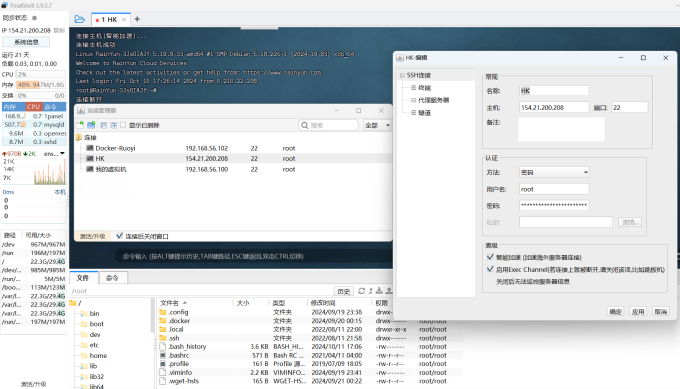Uncheck 启用Exec Channel option
Image resolution: width=680 pixels, height=389 pixels.
tap(490, 269)
